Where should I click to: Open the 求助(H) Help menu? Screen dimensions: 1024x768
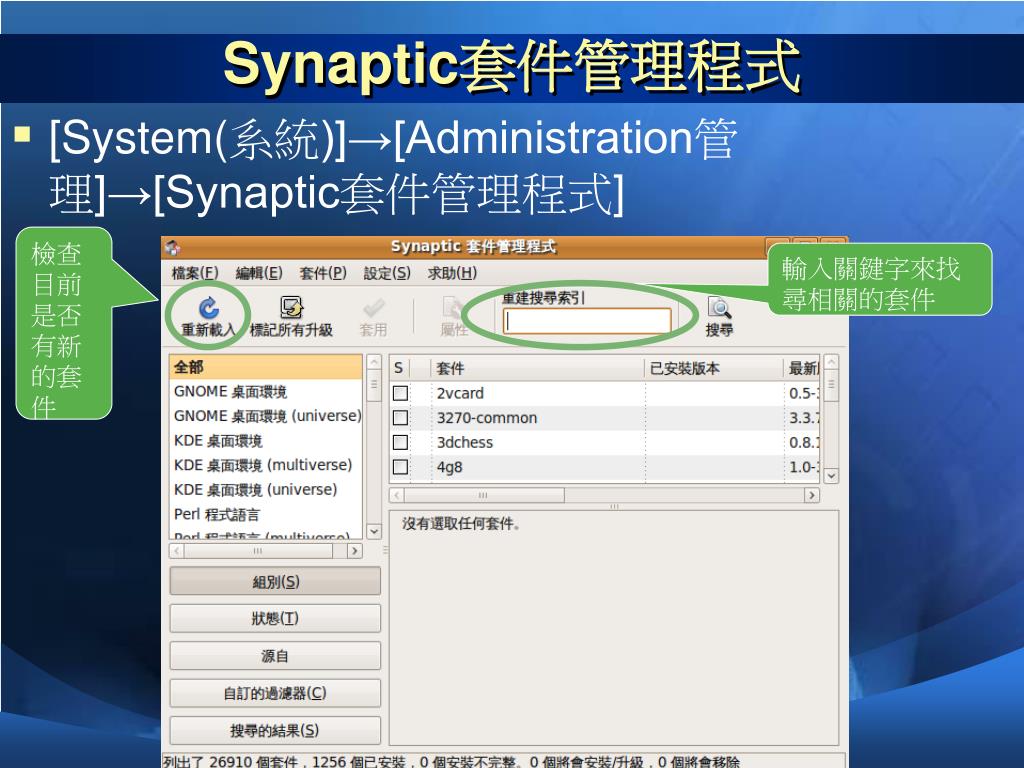(x=452, y=273)
